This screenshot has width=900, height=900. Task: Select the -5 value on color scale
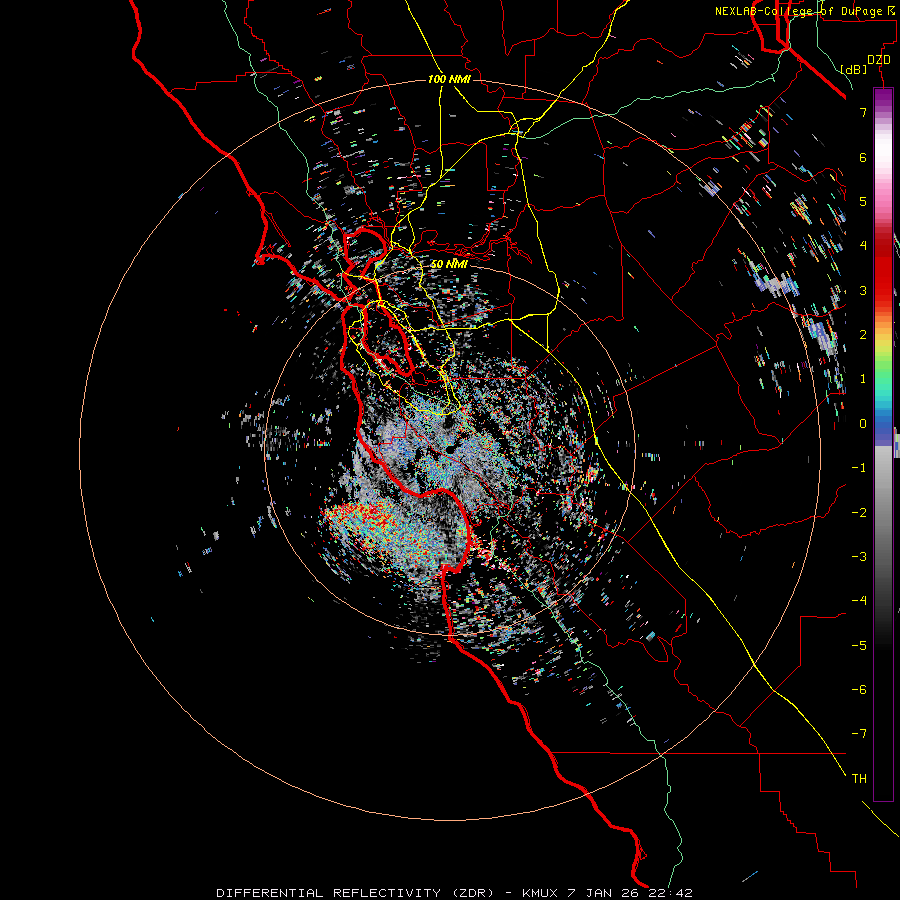click(x=859, y=646)
